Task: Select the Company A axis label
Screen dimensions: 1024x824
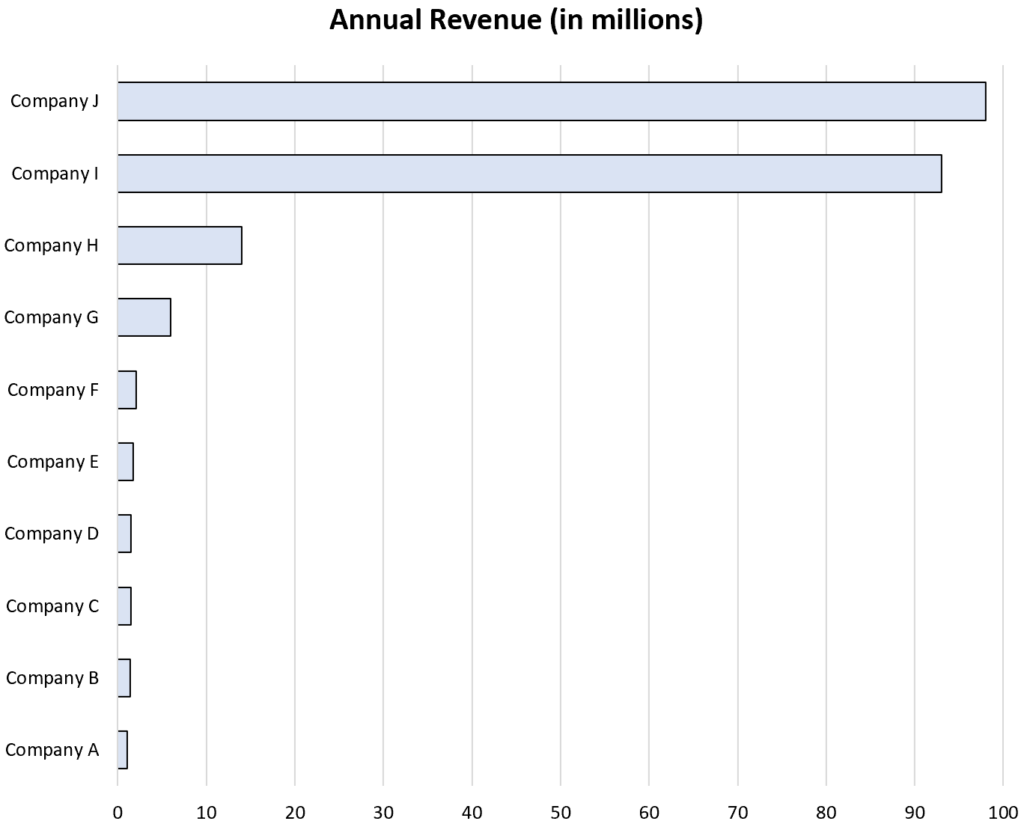Action: click(x=52, y=750)
